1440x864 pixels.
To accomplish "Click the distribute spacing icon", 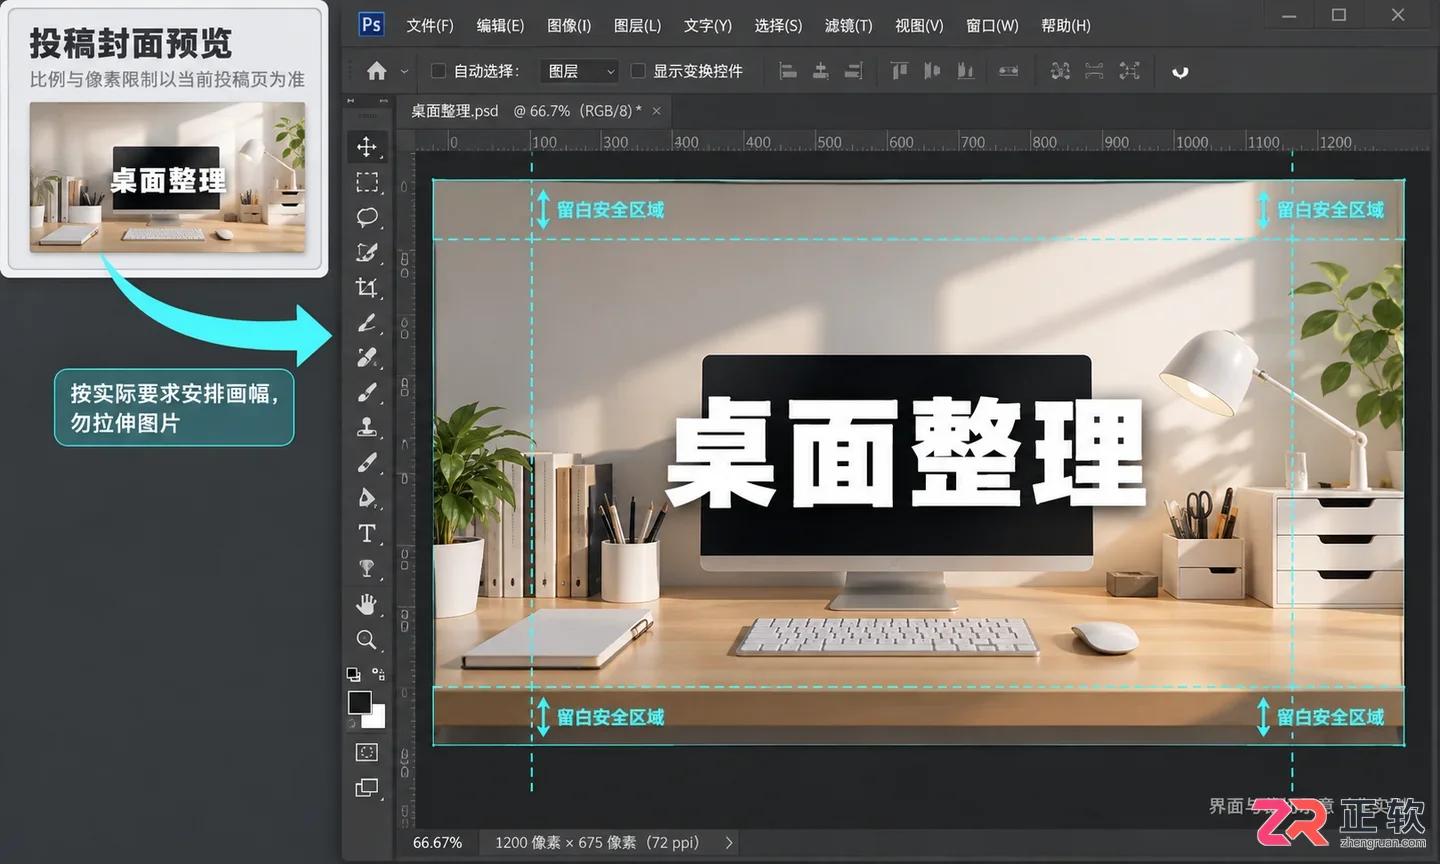I will click(x=1009, y=71).
